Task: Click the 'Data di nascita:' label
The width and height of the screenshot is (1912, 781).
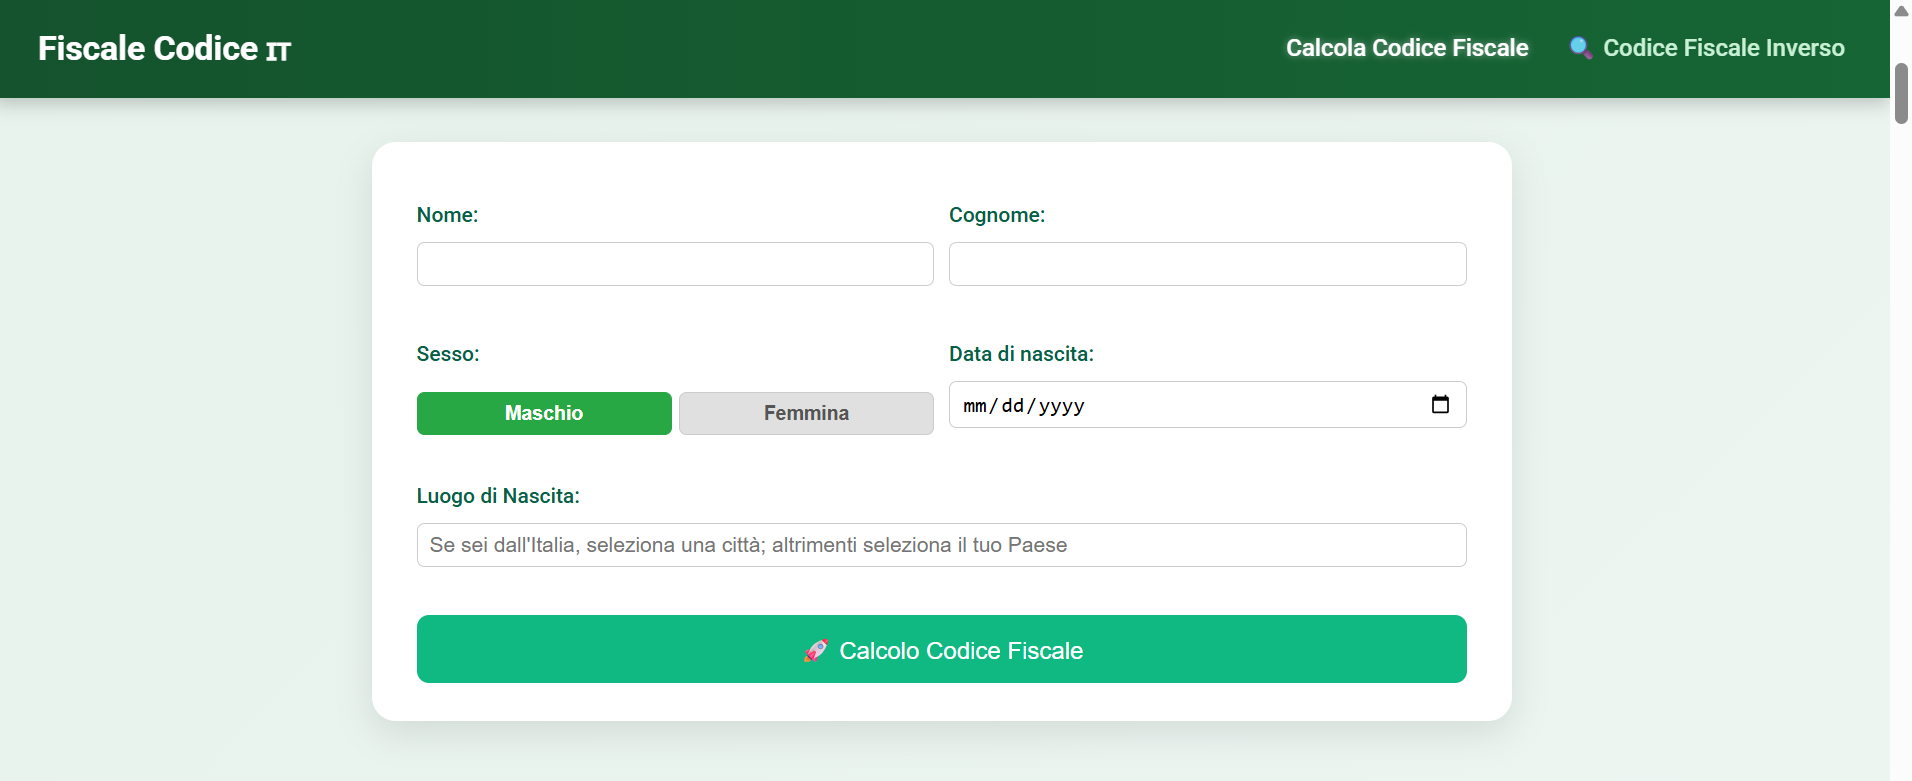Action: pos(1021,354)
